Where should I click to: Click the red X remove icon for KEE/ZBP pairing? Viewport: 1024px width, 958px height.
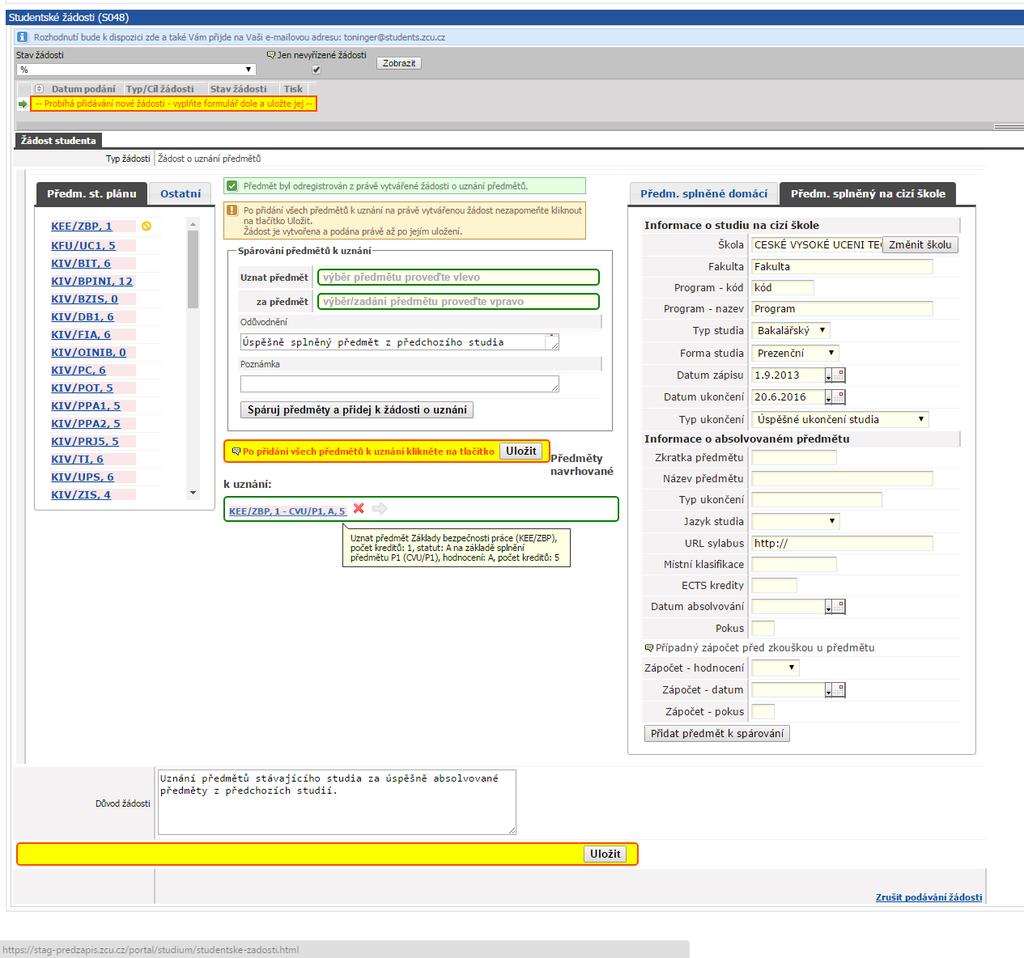(x=359, y=508)
